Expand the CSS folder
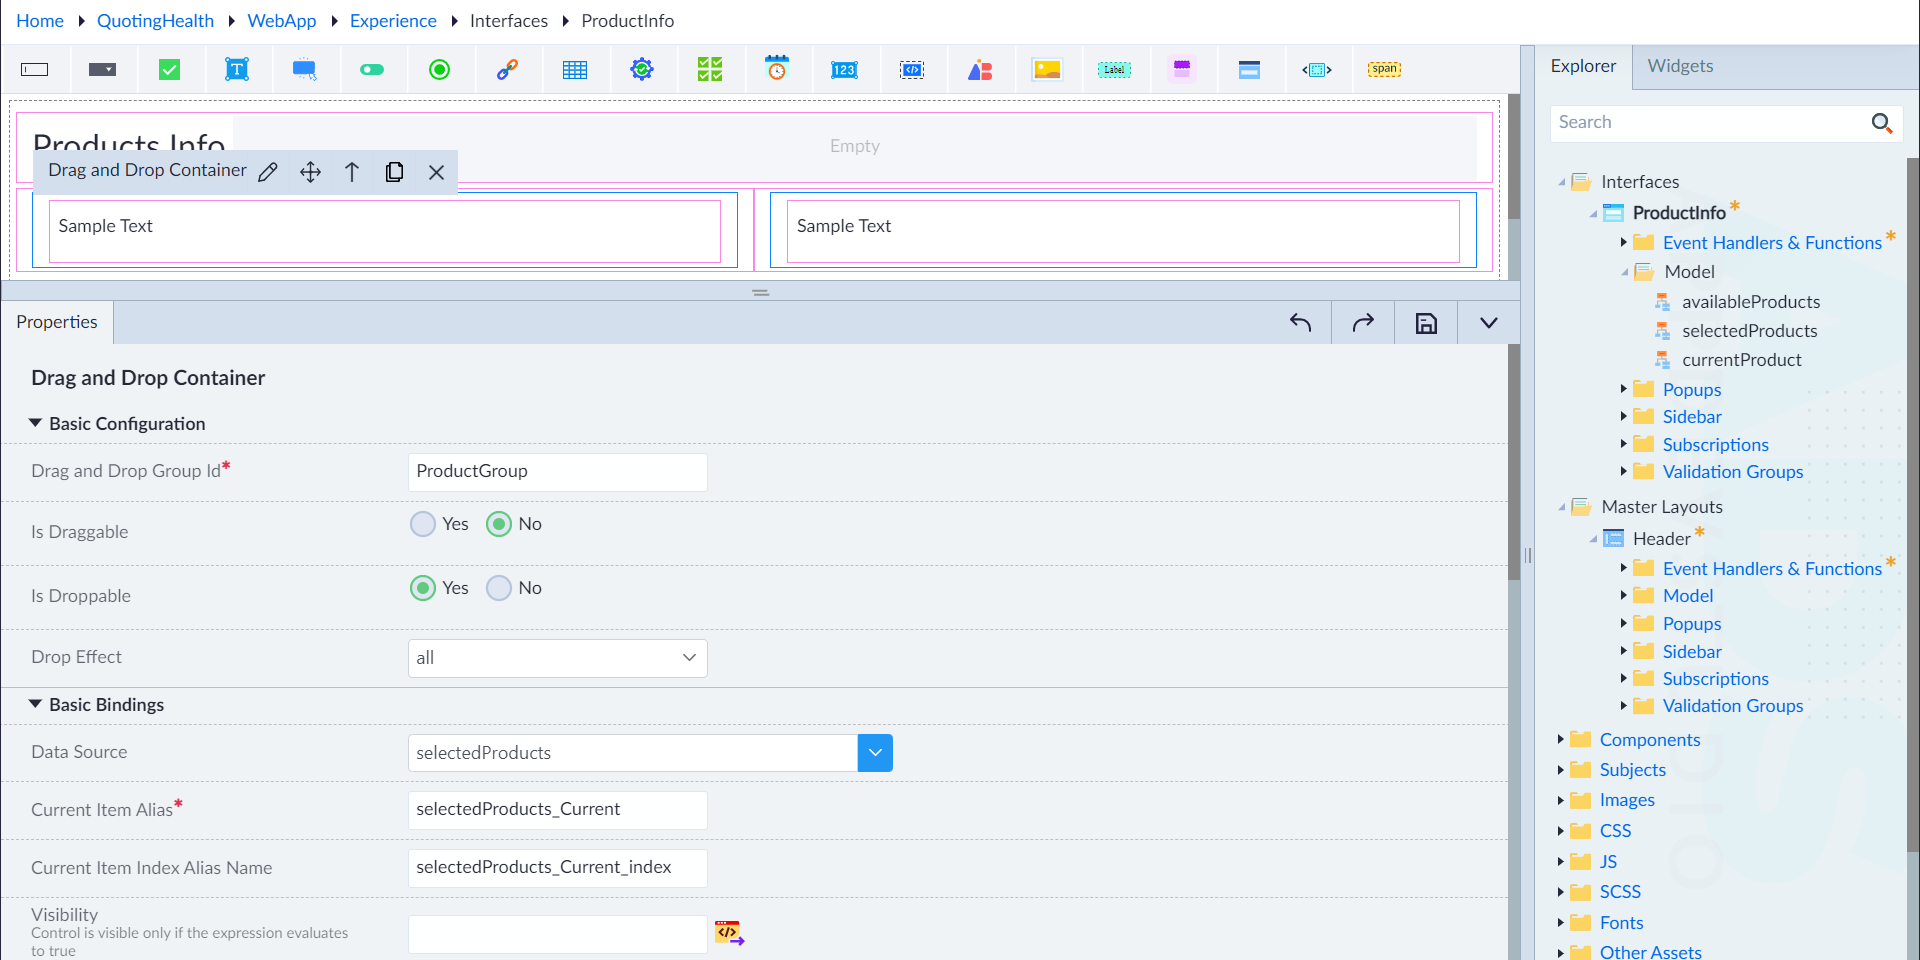This screenshot has width=1920, height=960. 1560,831
